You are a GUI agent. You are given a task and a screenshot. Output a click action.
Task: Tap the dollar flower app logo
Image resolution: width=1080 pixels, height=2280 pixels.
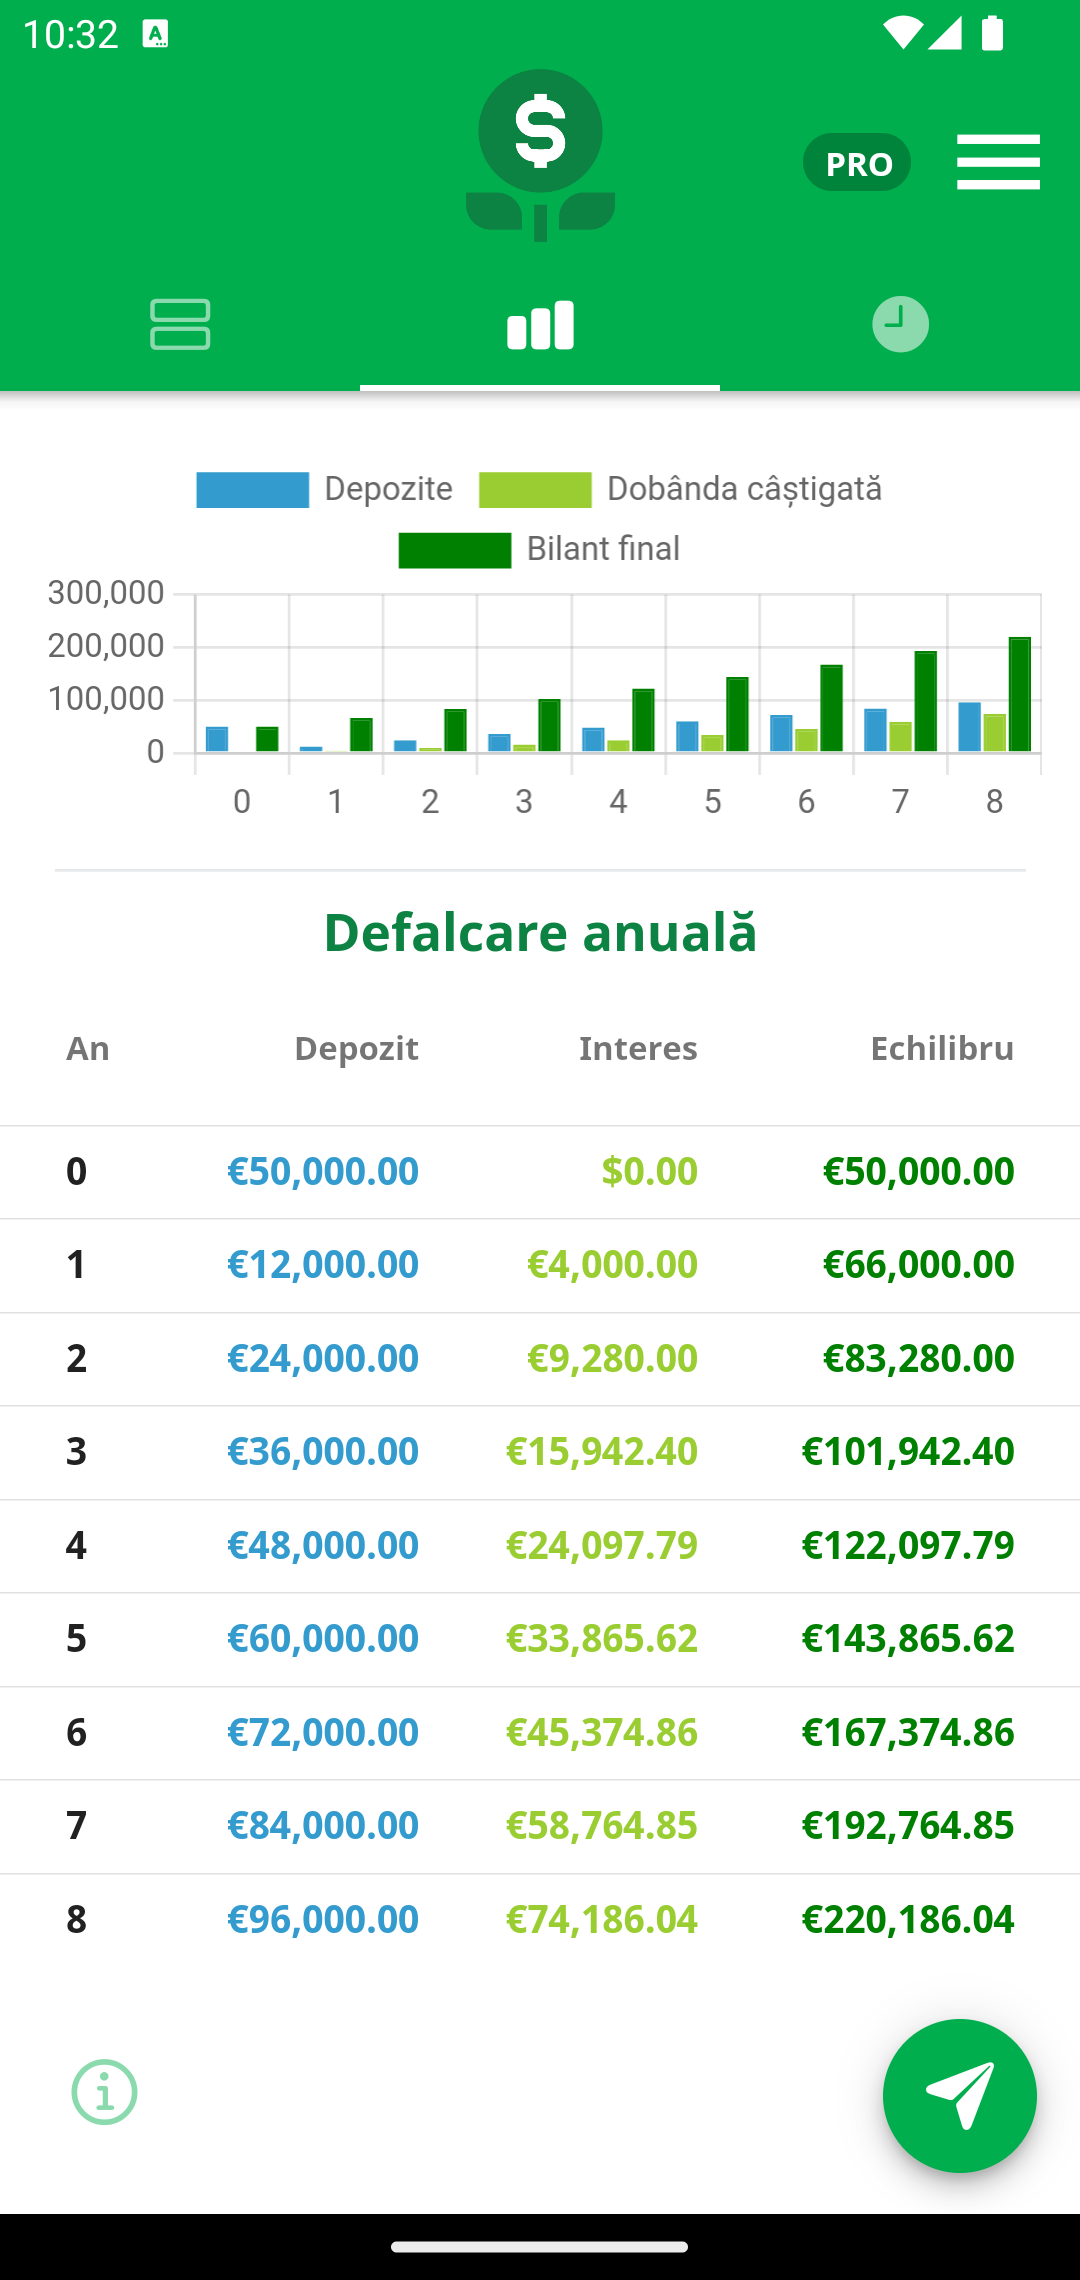tap(540, 155)
